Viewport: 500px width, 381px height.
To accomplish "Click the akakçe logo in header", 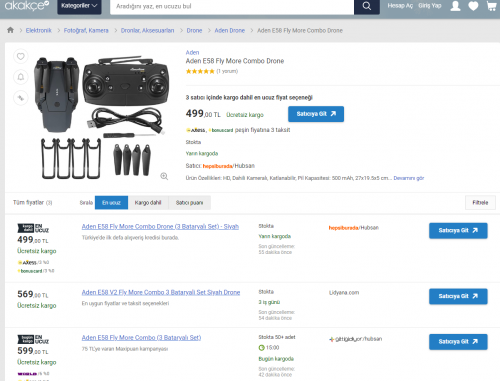I will pos(27,6).
